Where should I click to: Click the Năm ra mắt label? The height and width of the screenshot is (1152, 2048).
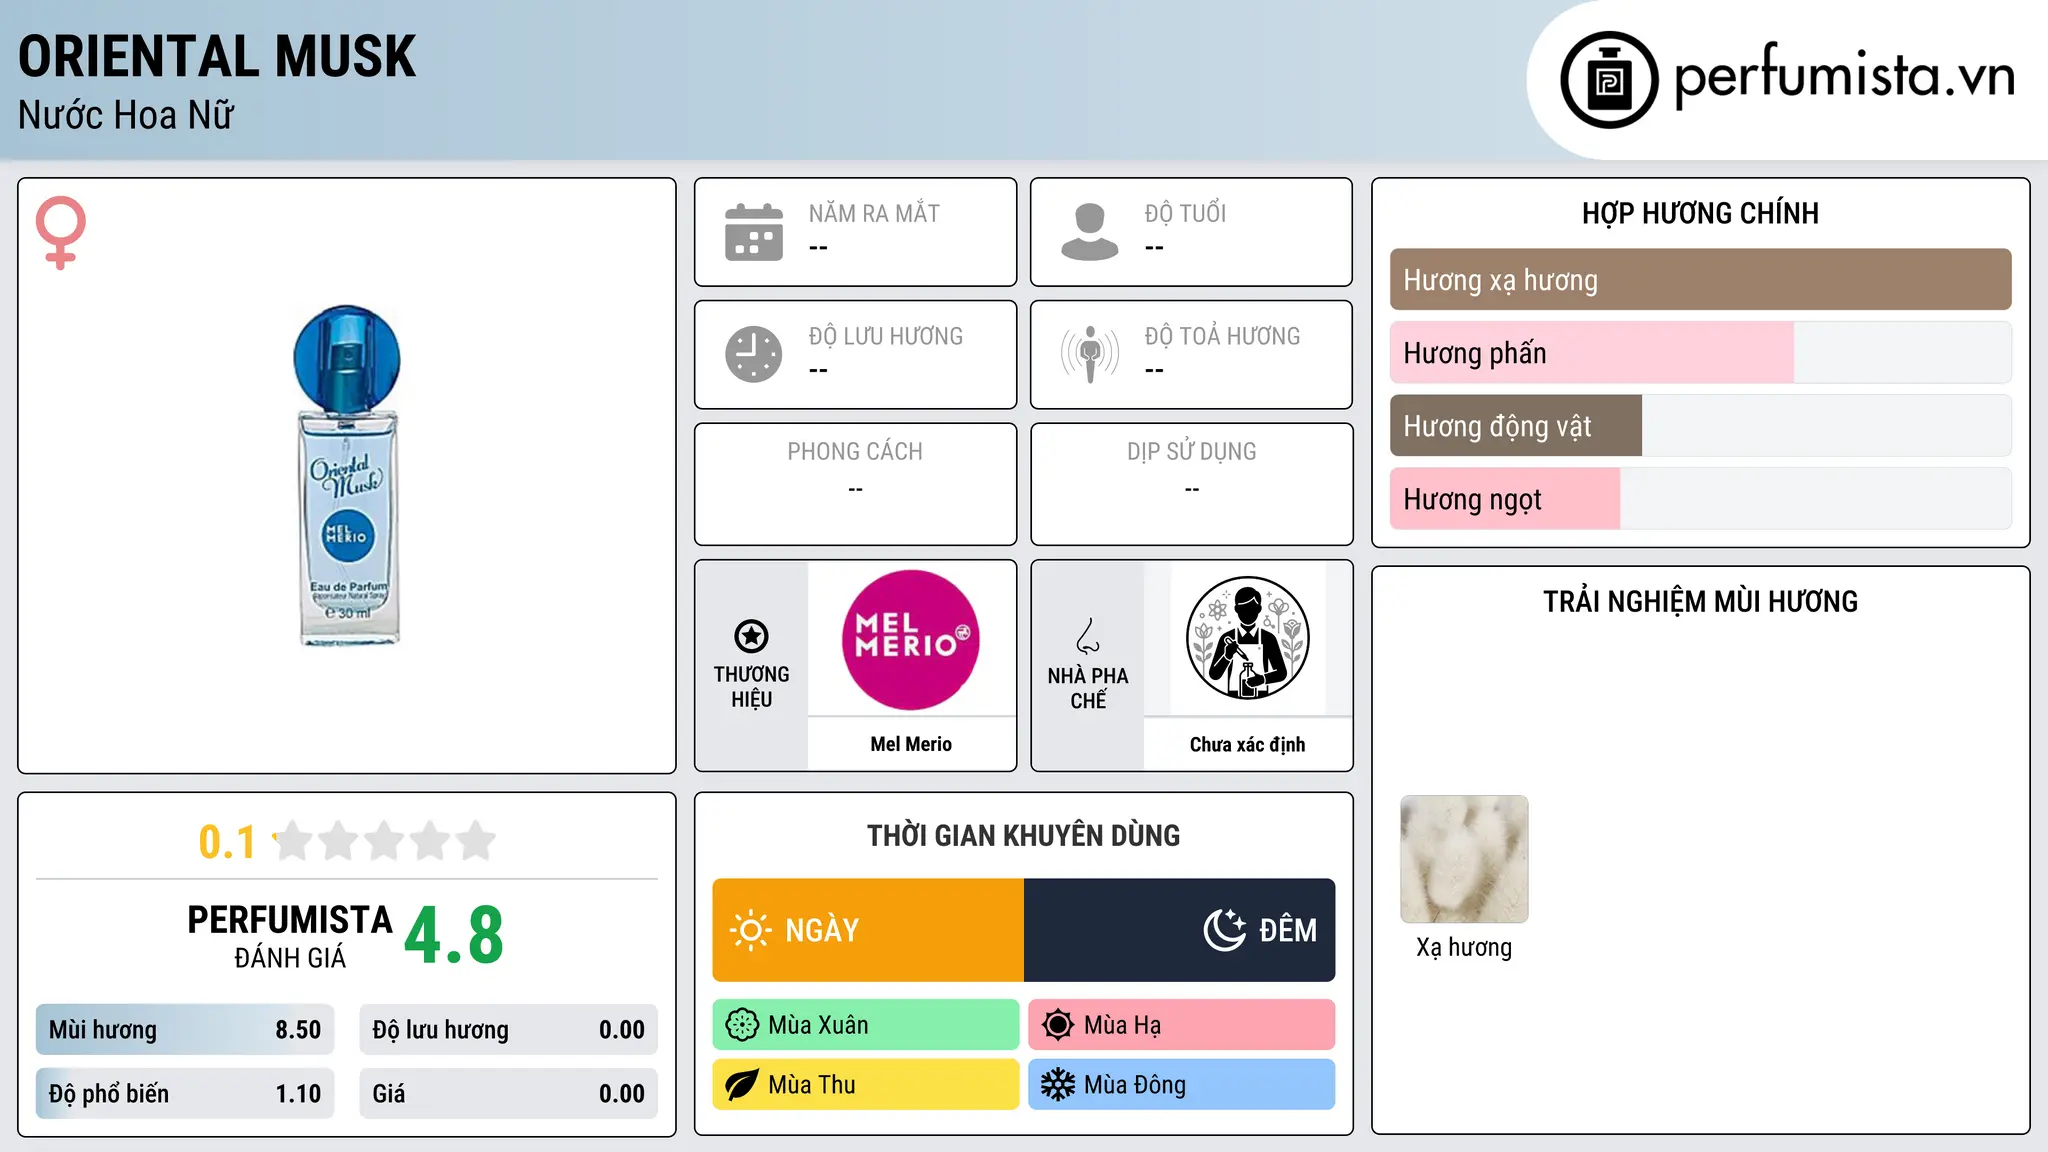[874, 214]
